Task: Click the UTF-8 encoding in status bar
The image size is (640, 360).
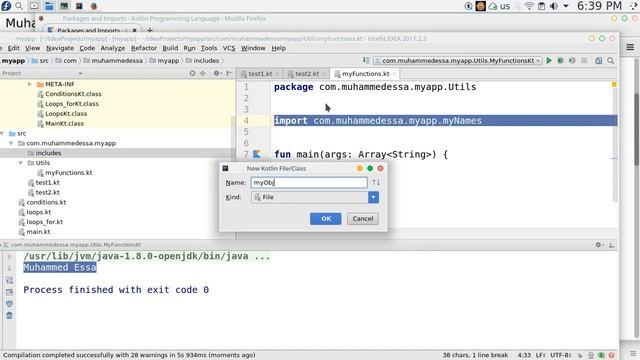Action: pyautogui.click(x=561, y=355)
